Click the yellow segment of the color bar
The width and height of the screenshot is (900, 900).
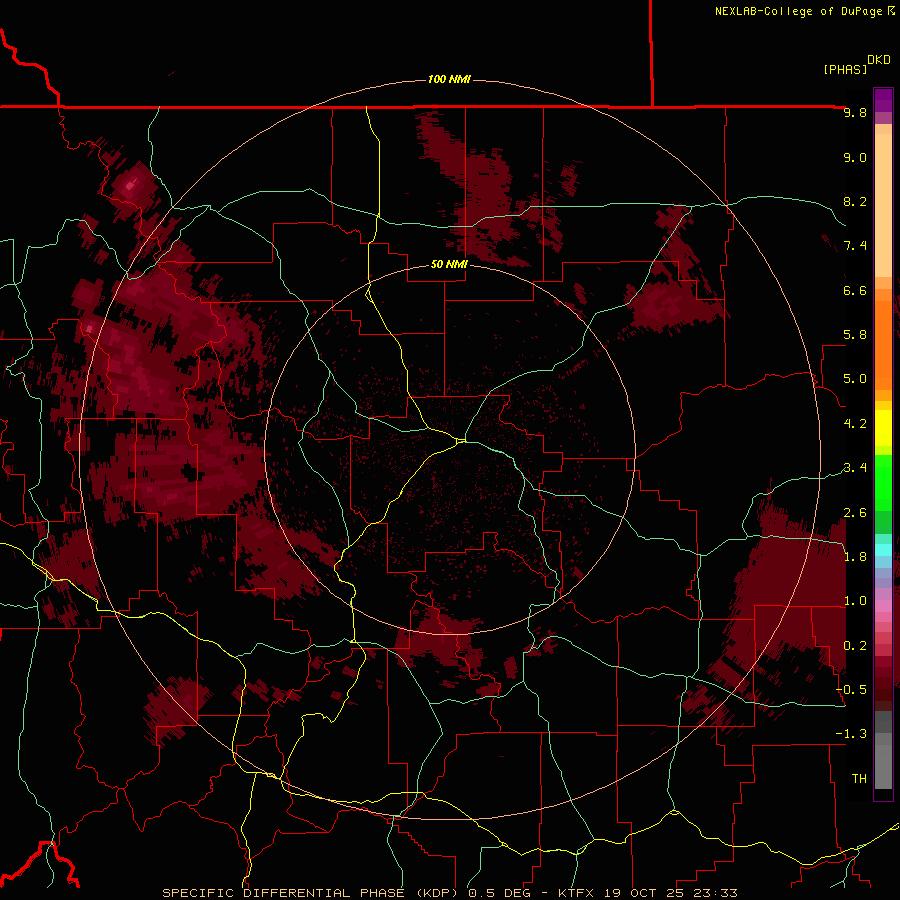pos(883,427)
